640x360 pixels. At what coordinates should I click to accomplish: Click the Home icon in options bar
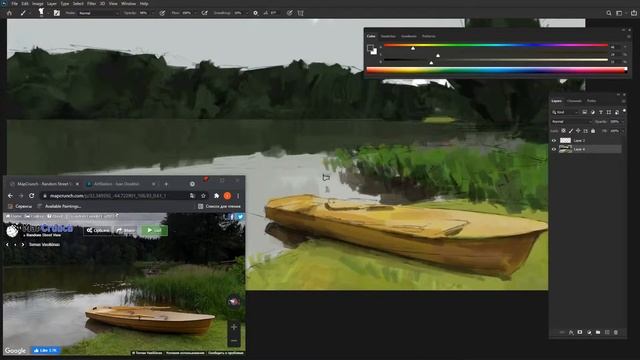point(9,13)
